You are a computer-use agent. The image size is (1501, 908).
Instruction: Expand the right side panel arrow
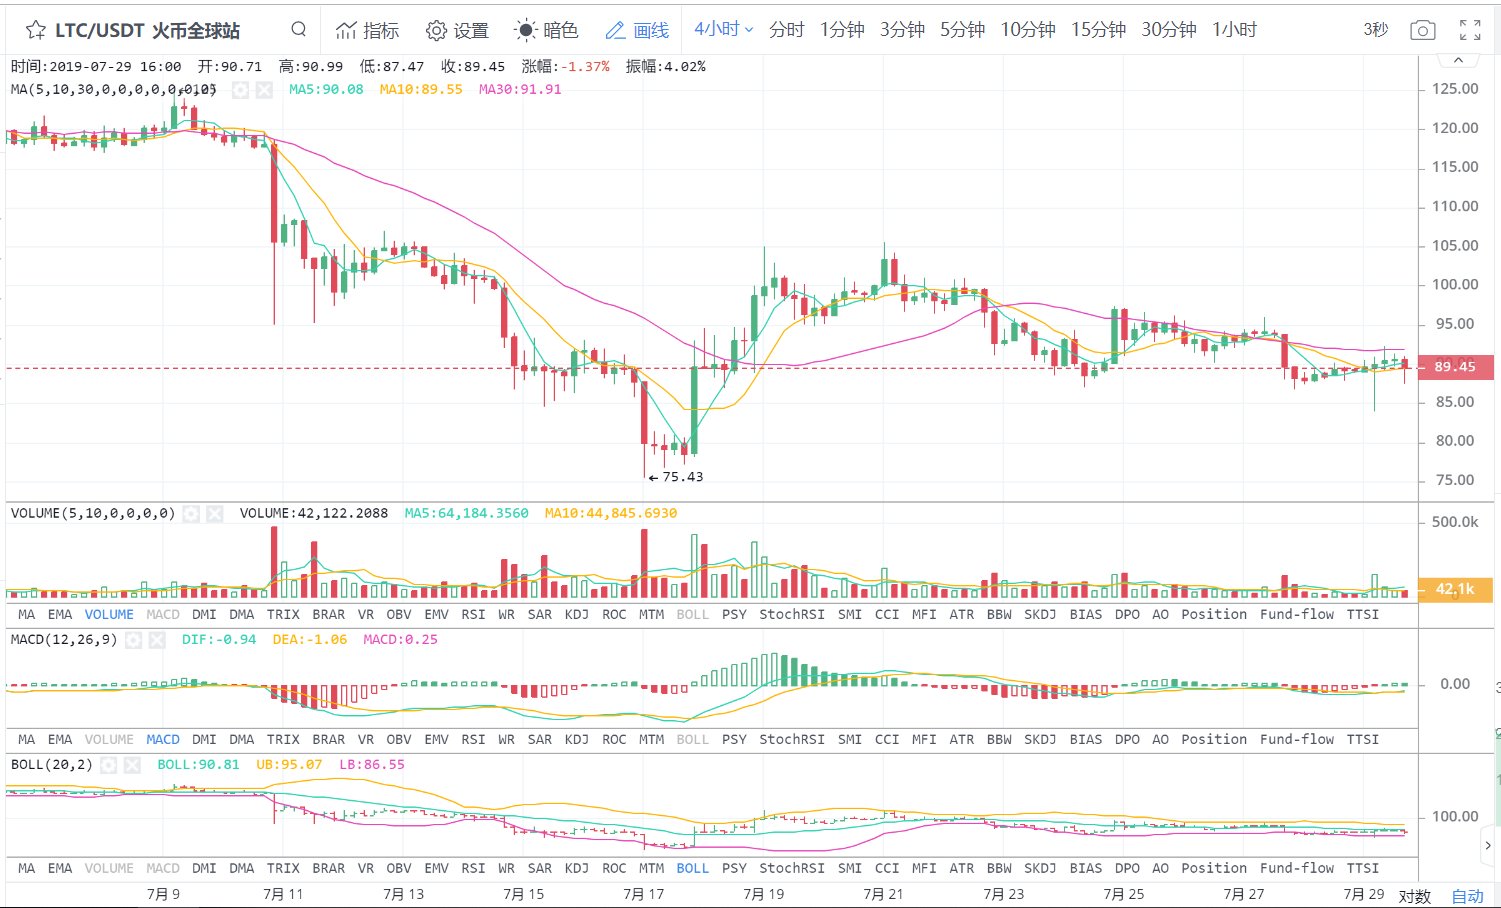[x=1488, y=845]
